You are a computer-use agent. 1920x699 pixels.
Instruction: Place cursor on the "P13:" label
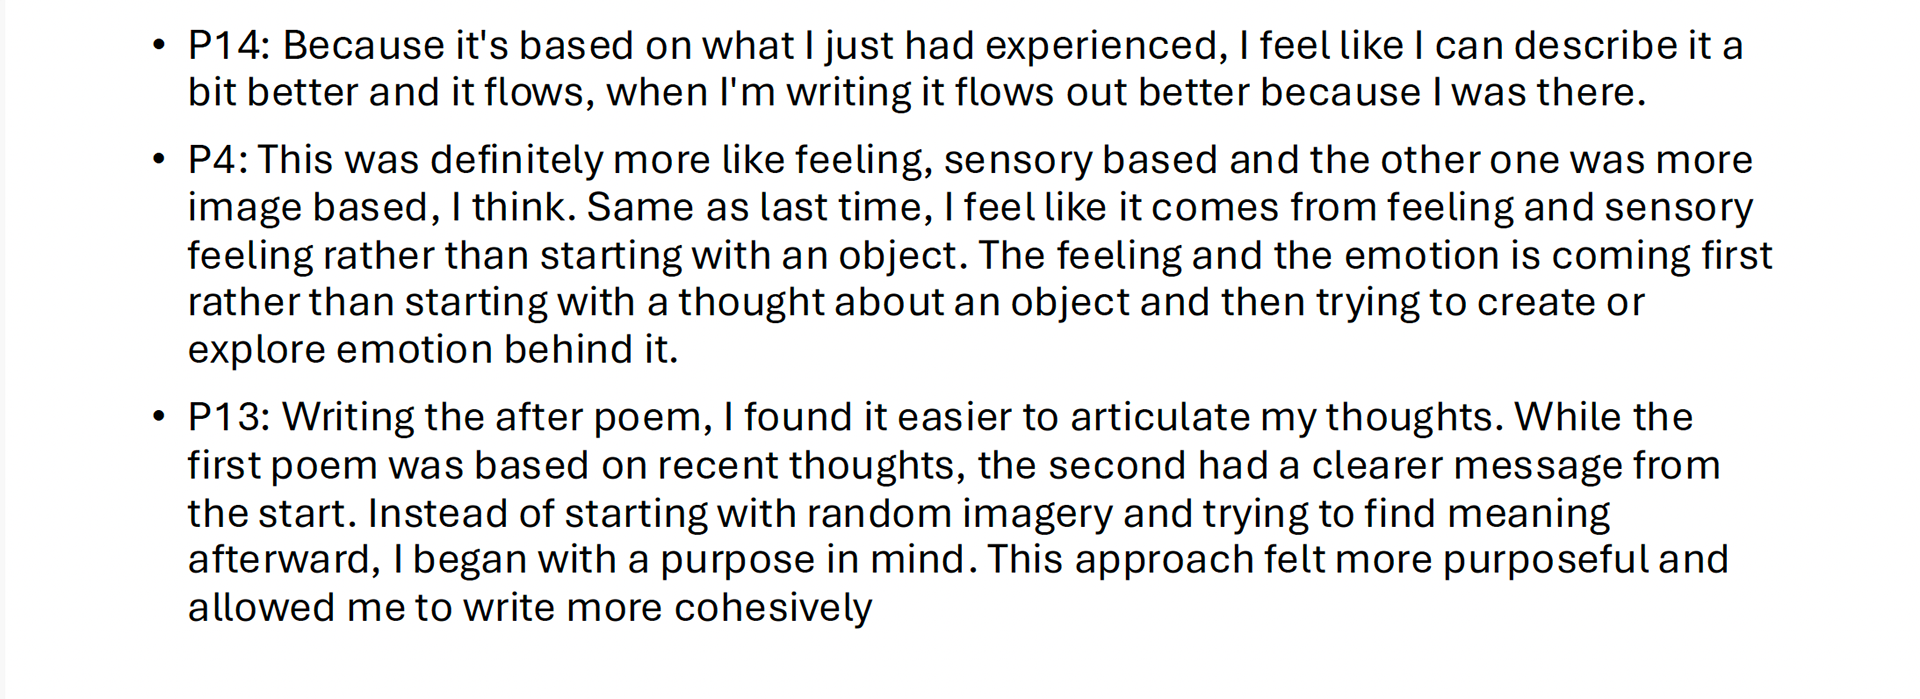(x=229, y=417)
